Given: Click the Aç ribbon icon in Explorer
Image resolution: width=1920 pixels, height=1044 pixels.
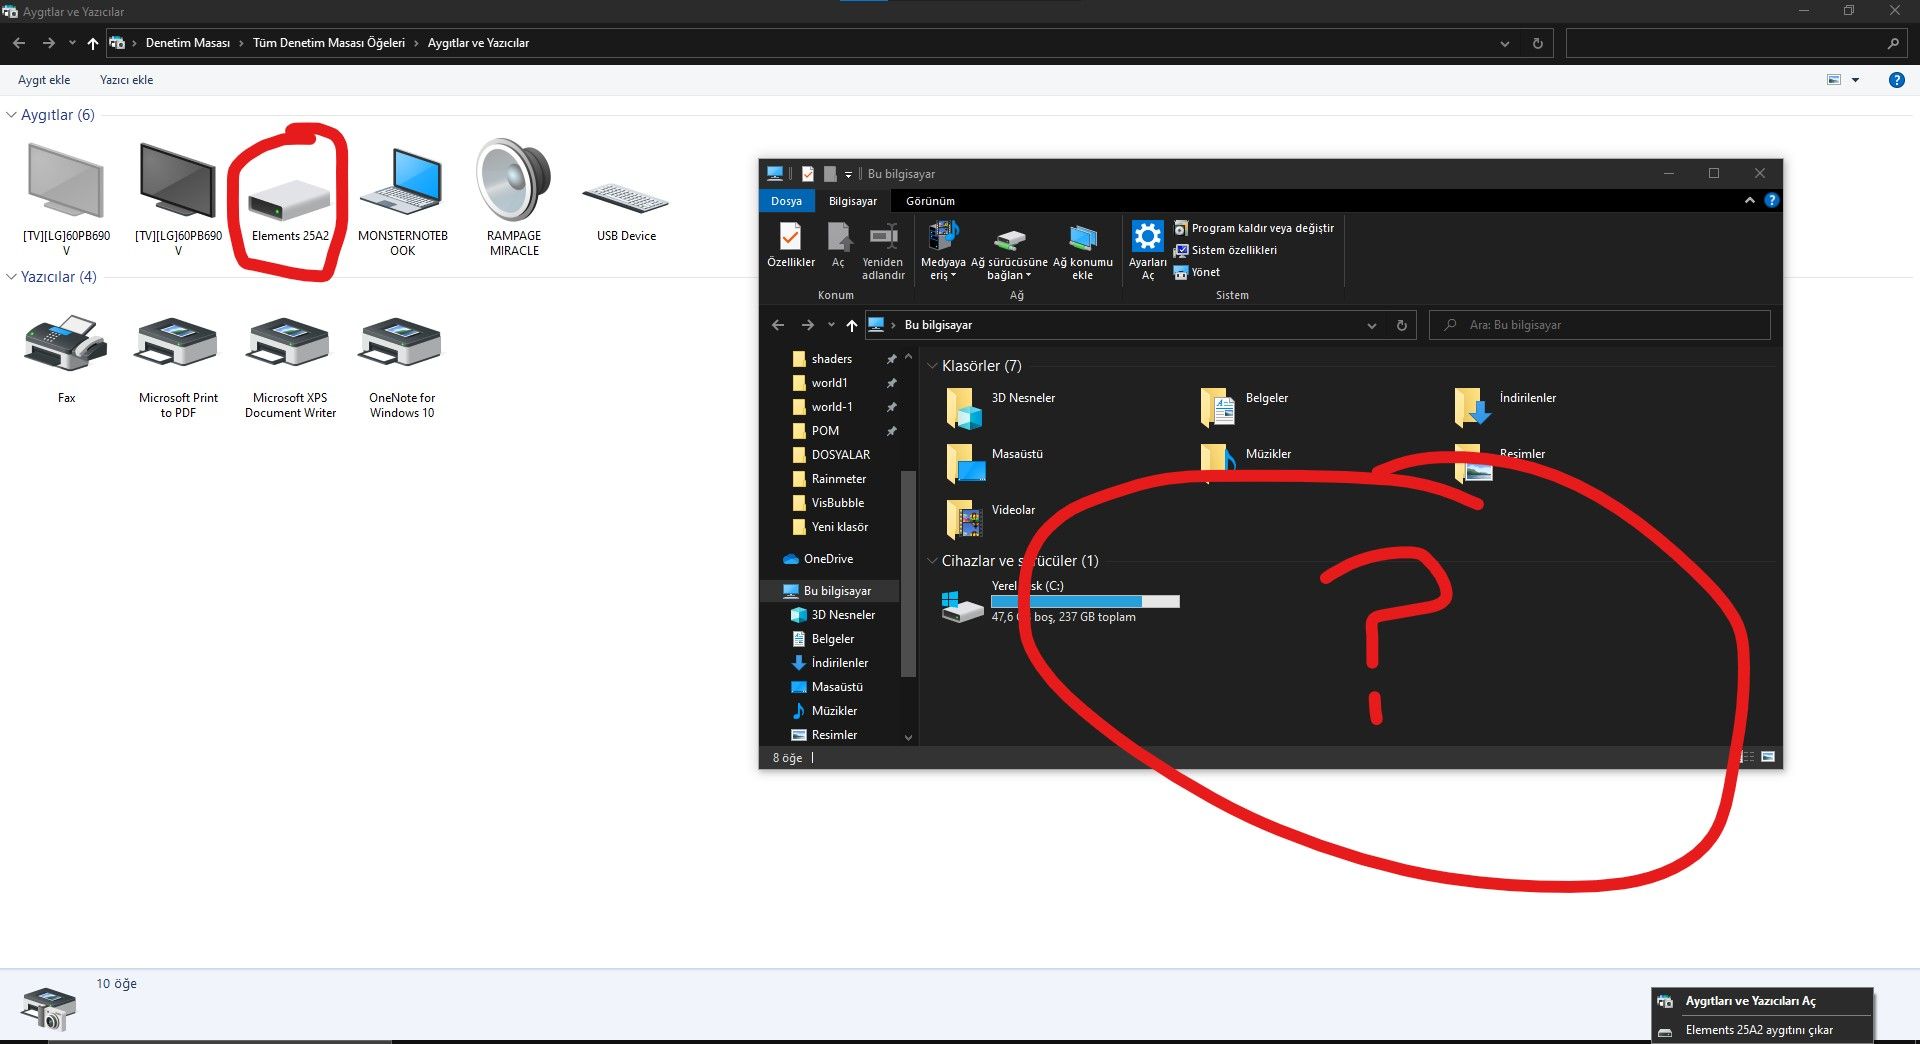Looking at the screenshot, I should 838,246.
